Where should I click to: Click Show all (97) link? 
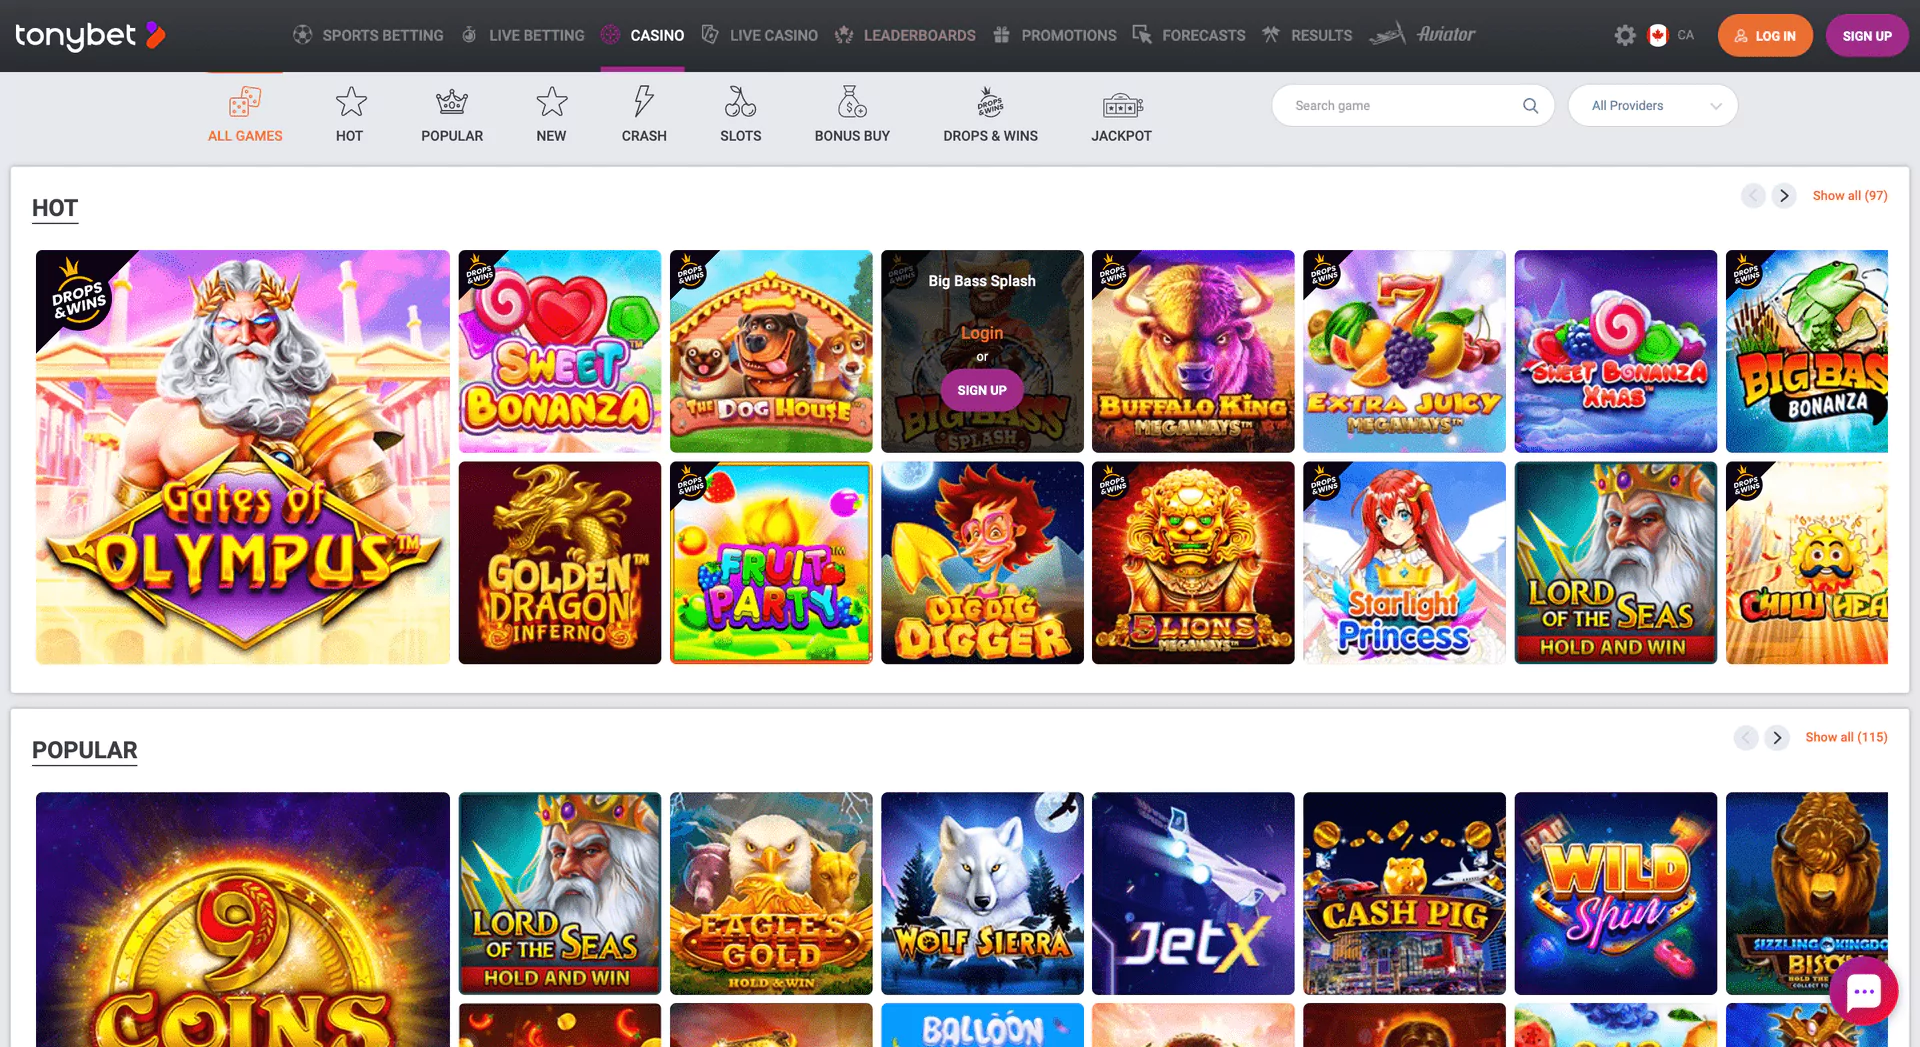coord(1850,196)
